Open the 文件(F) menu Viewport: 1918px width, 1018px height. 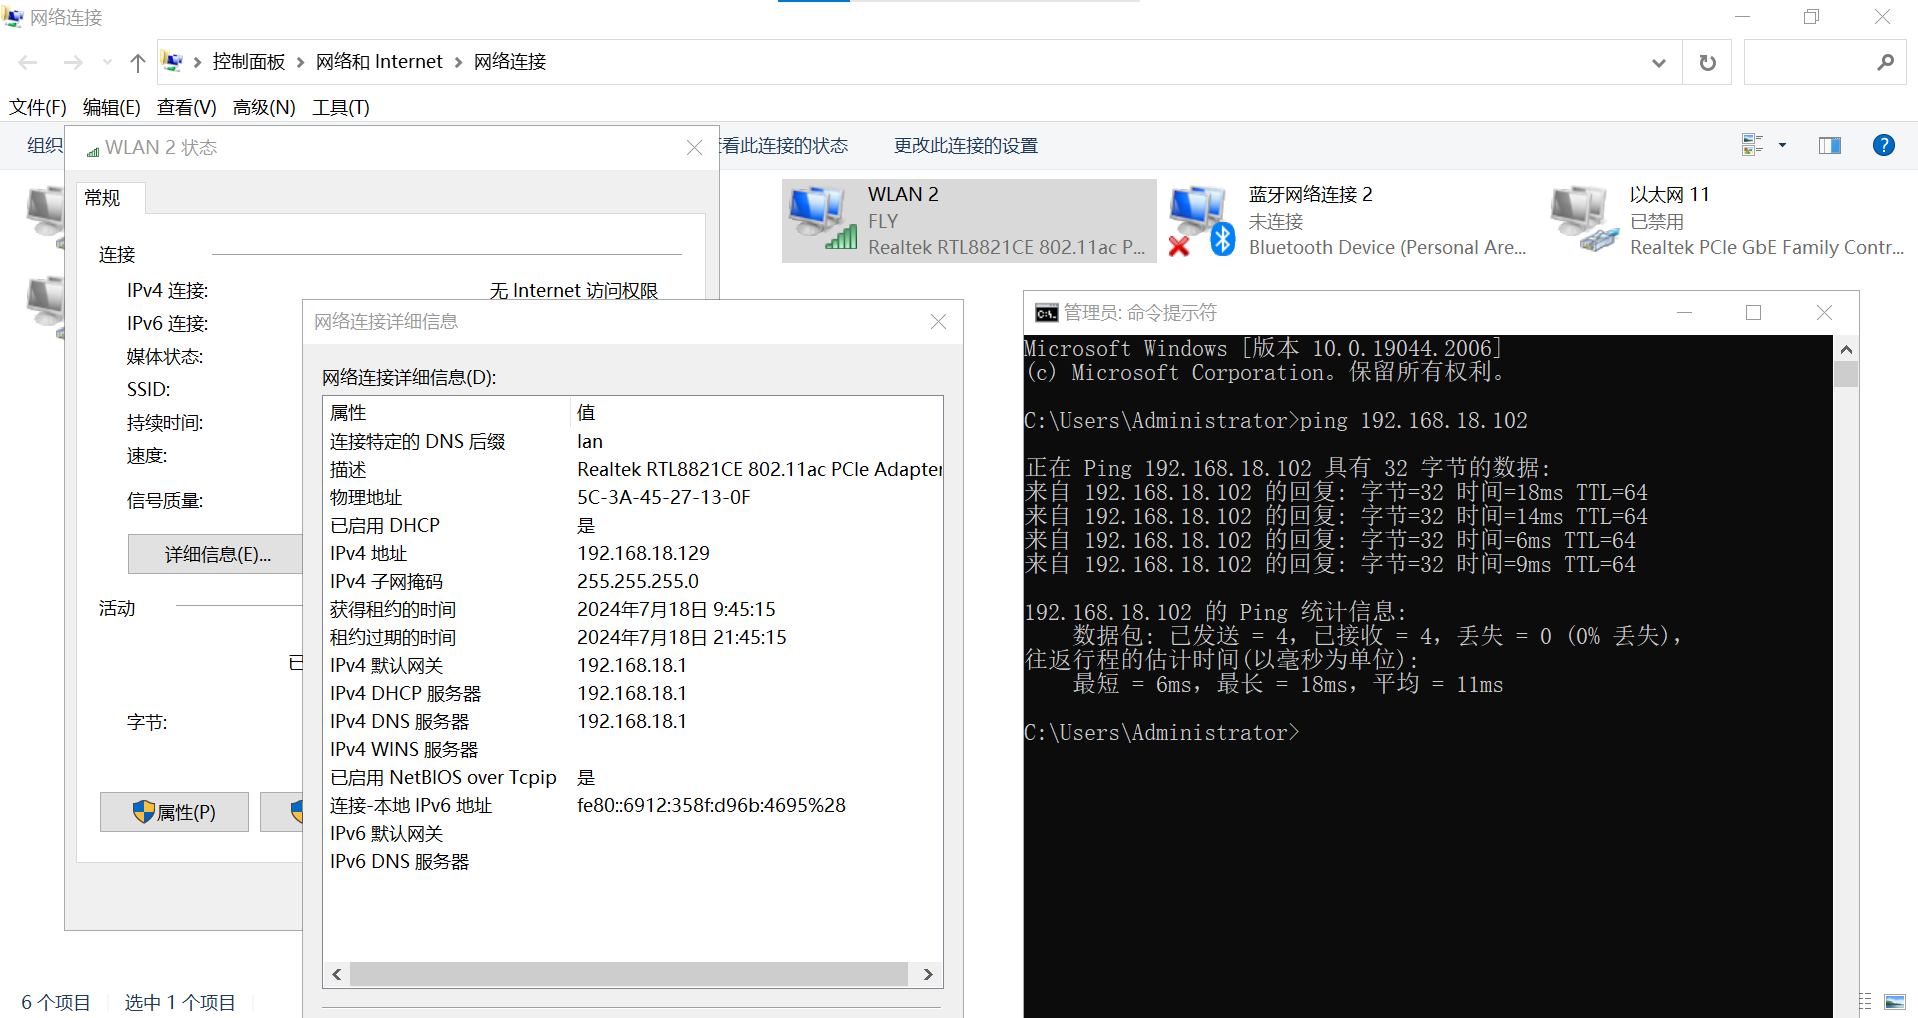pyautogui.click(x=38, y=107)
